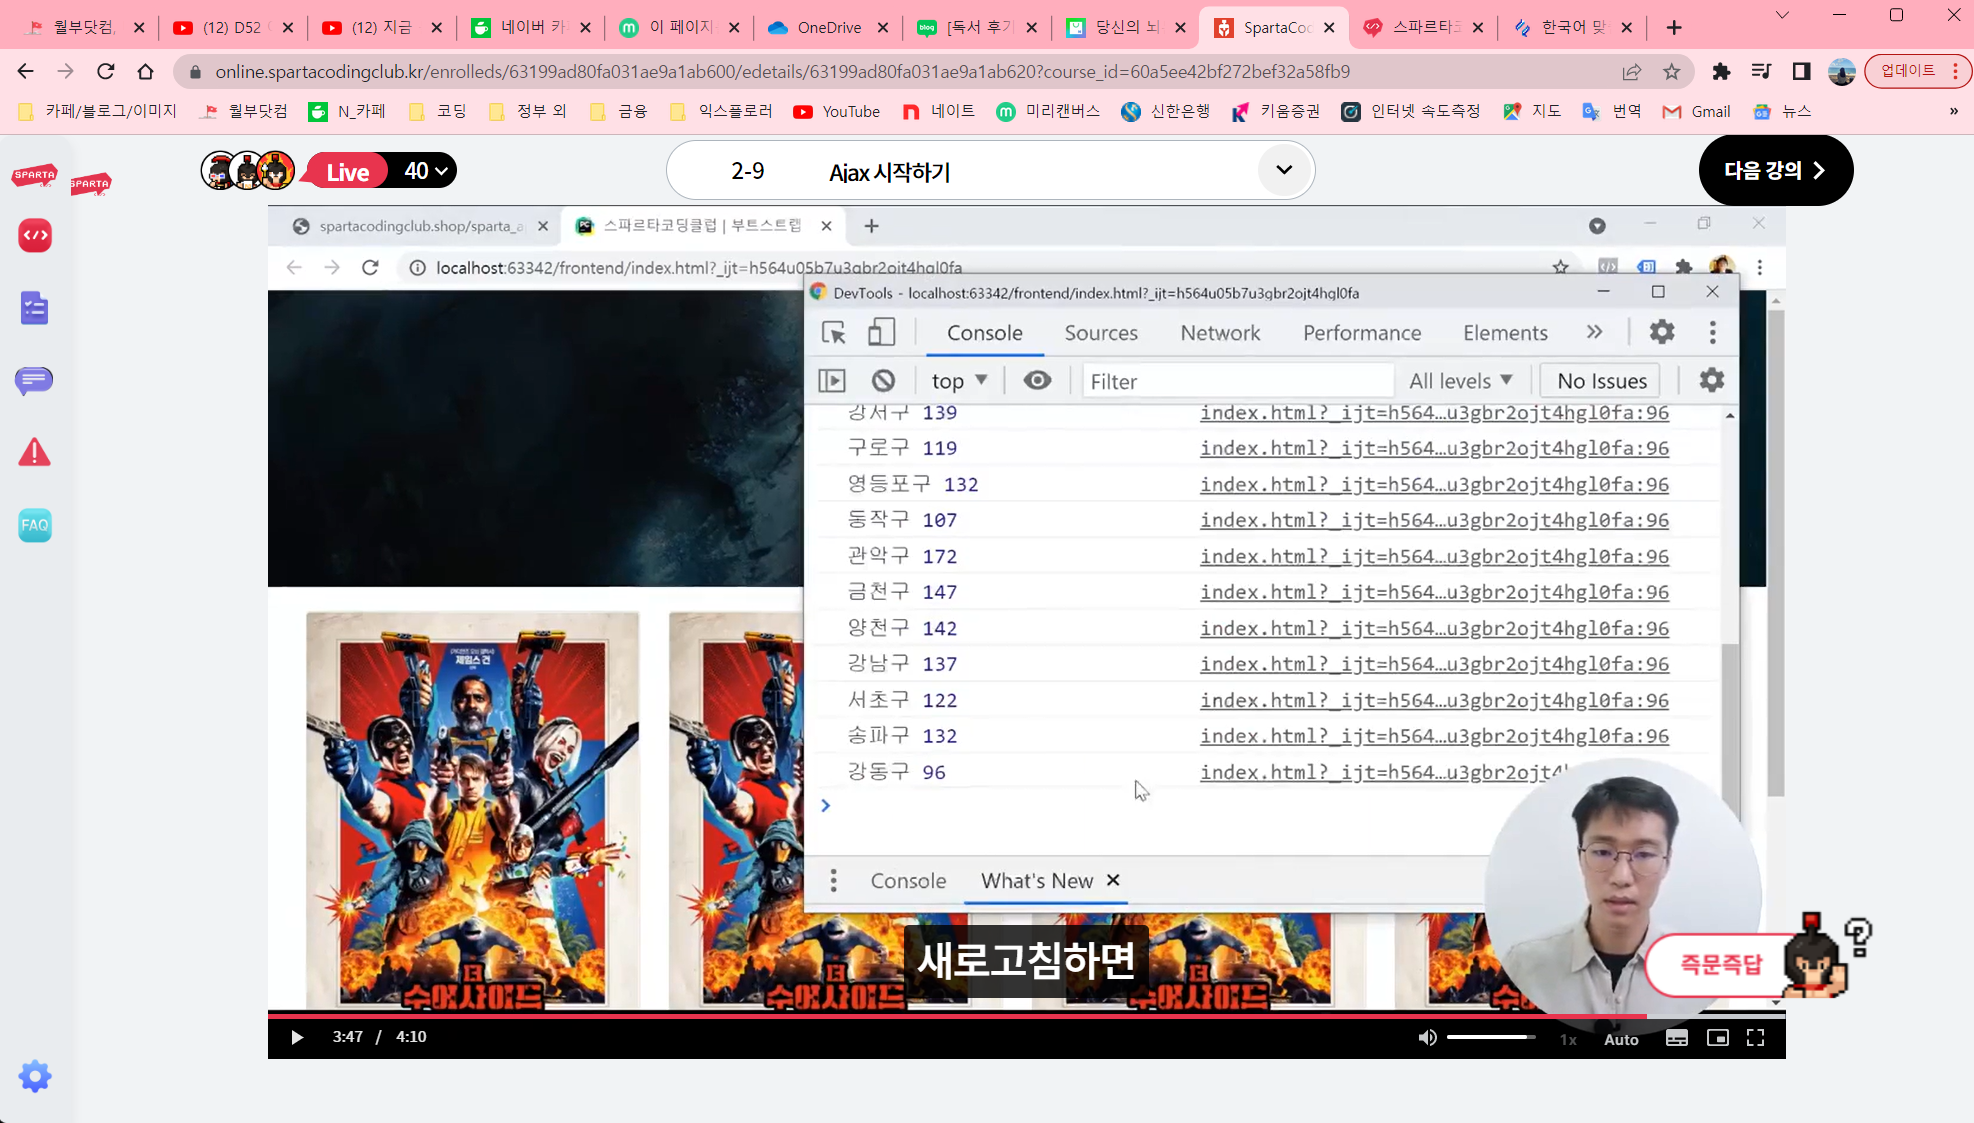The image size is (1974, 1123).
Task: Switch to the Console tab in DevTools
Action: [985, 333]
